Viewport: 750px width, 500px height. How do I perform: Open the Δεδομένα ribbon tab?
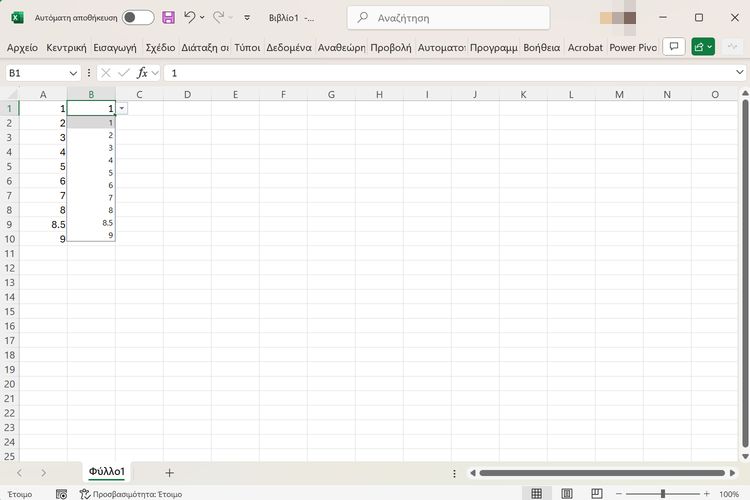click(x=288, y=47)
